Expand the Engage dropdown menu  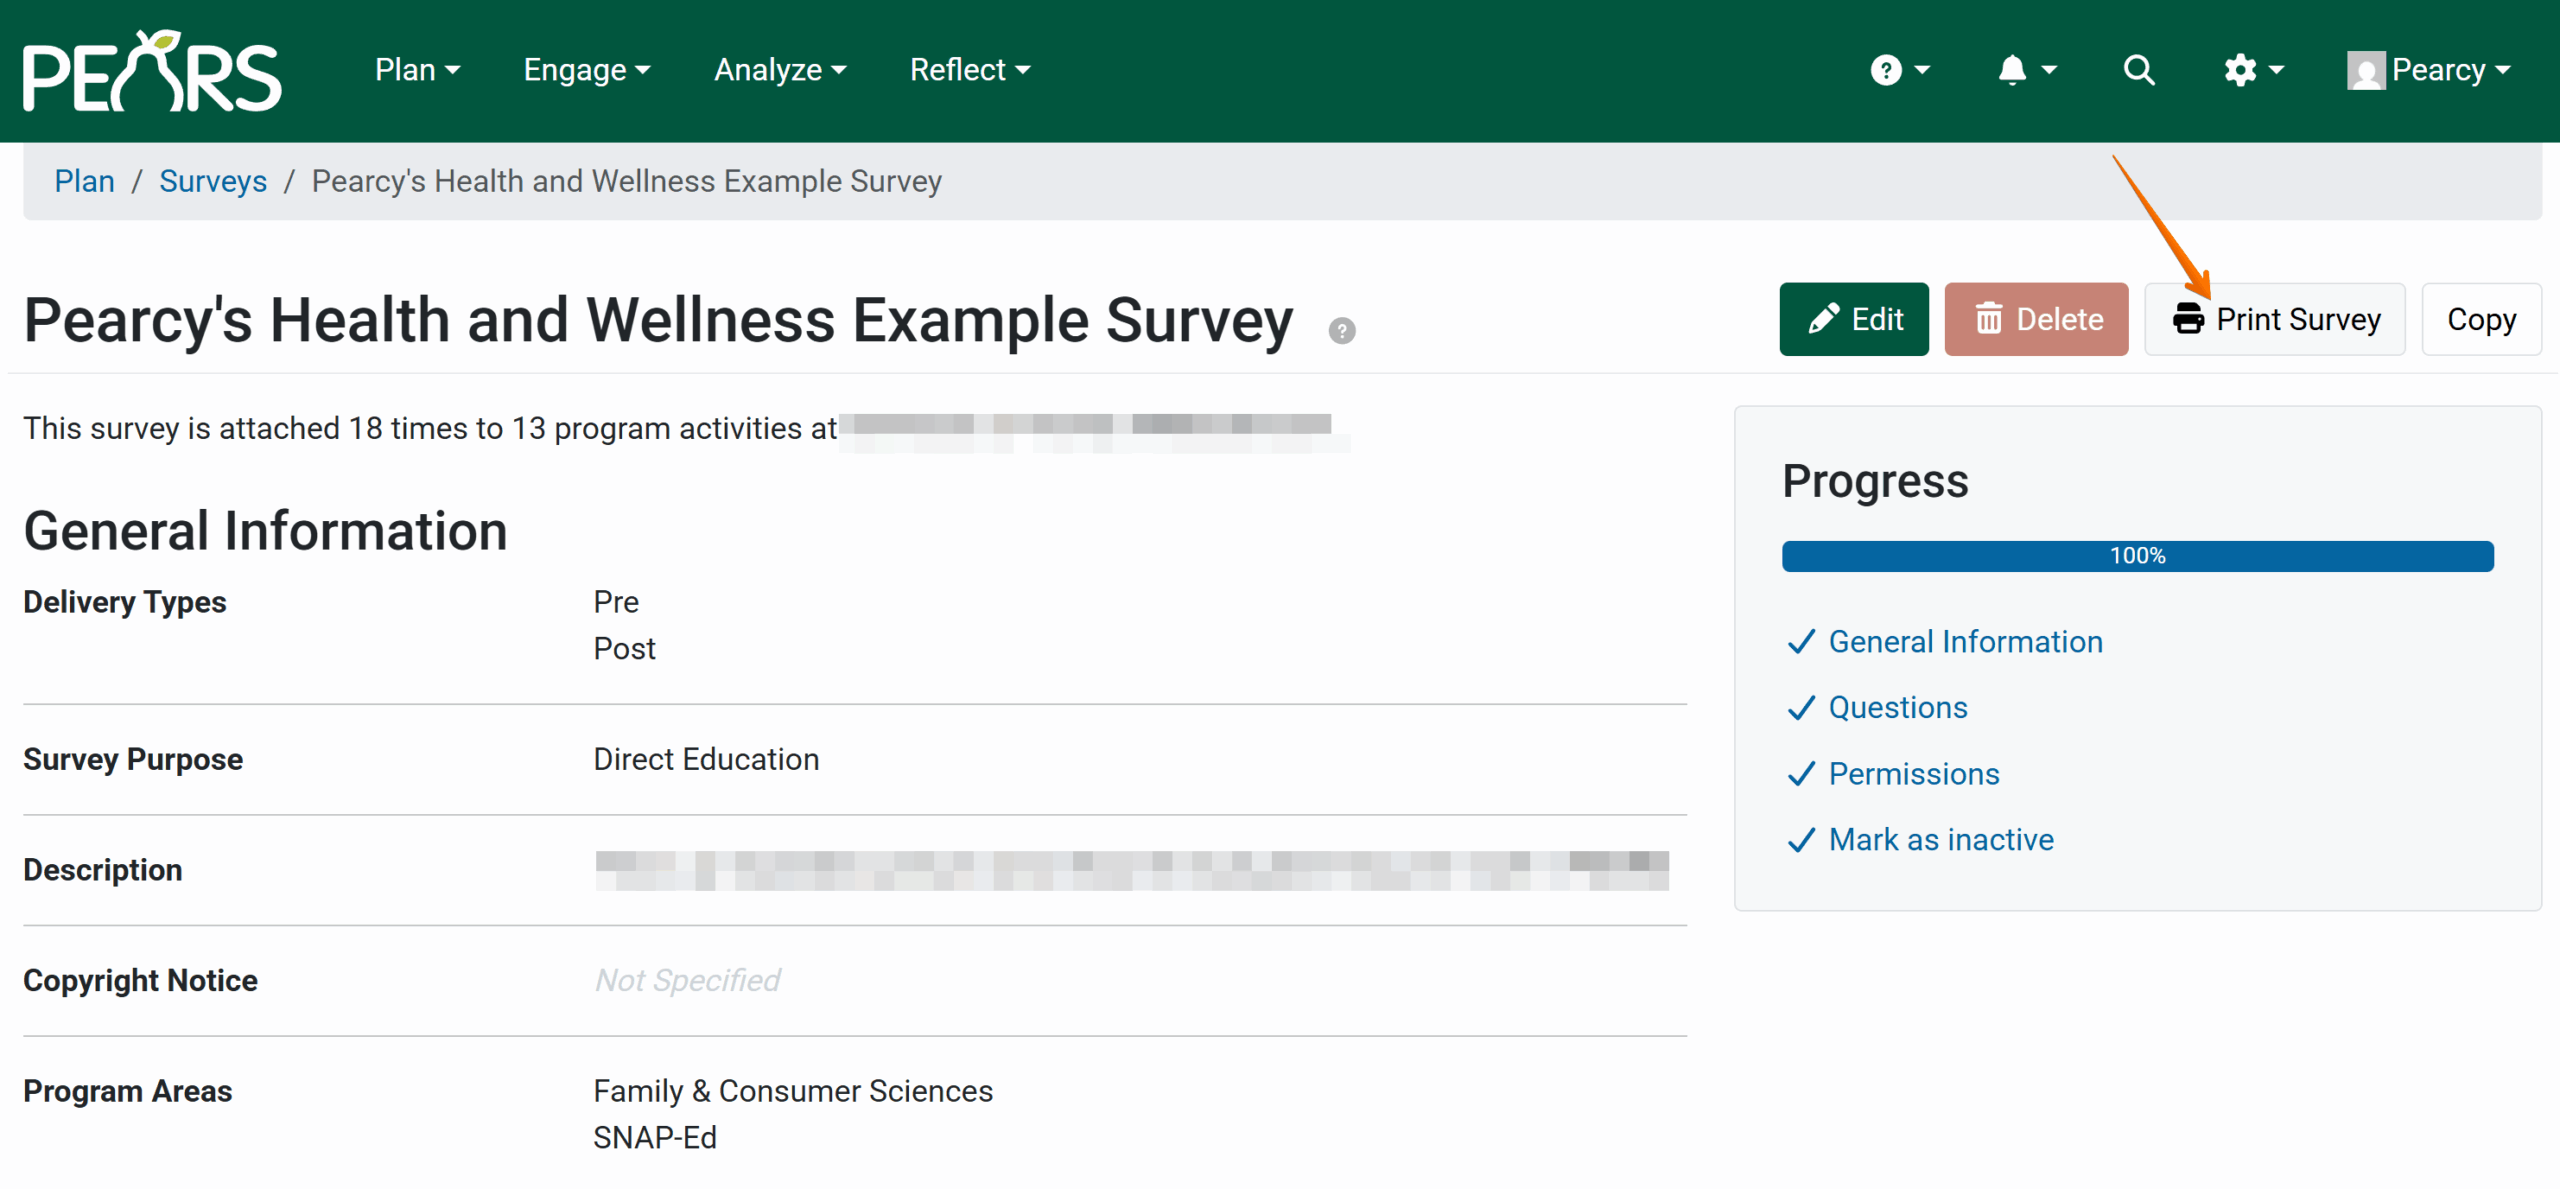[x=587, y=70]
